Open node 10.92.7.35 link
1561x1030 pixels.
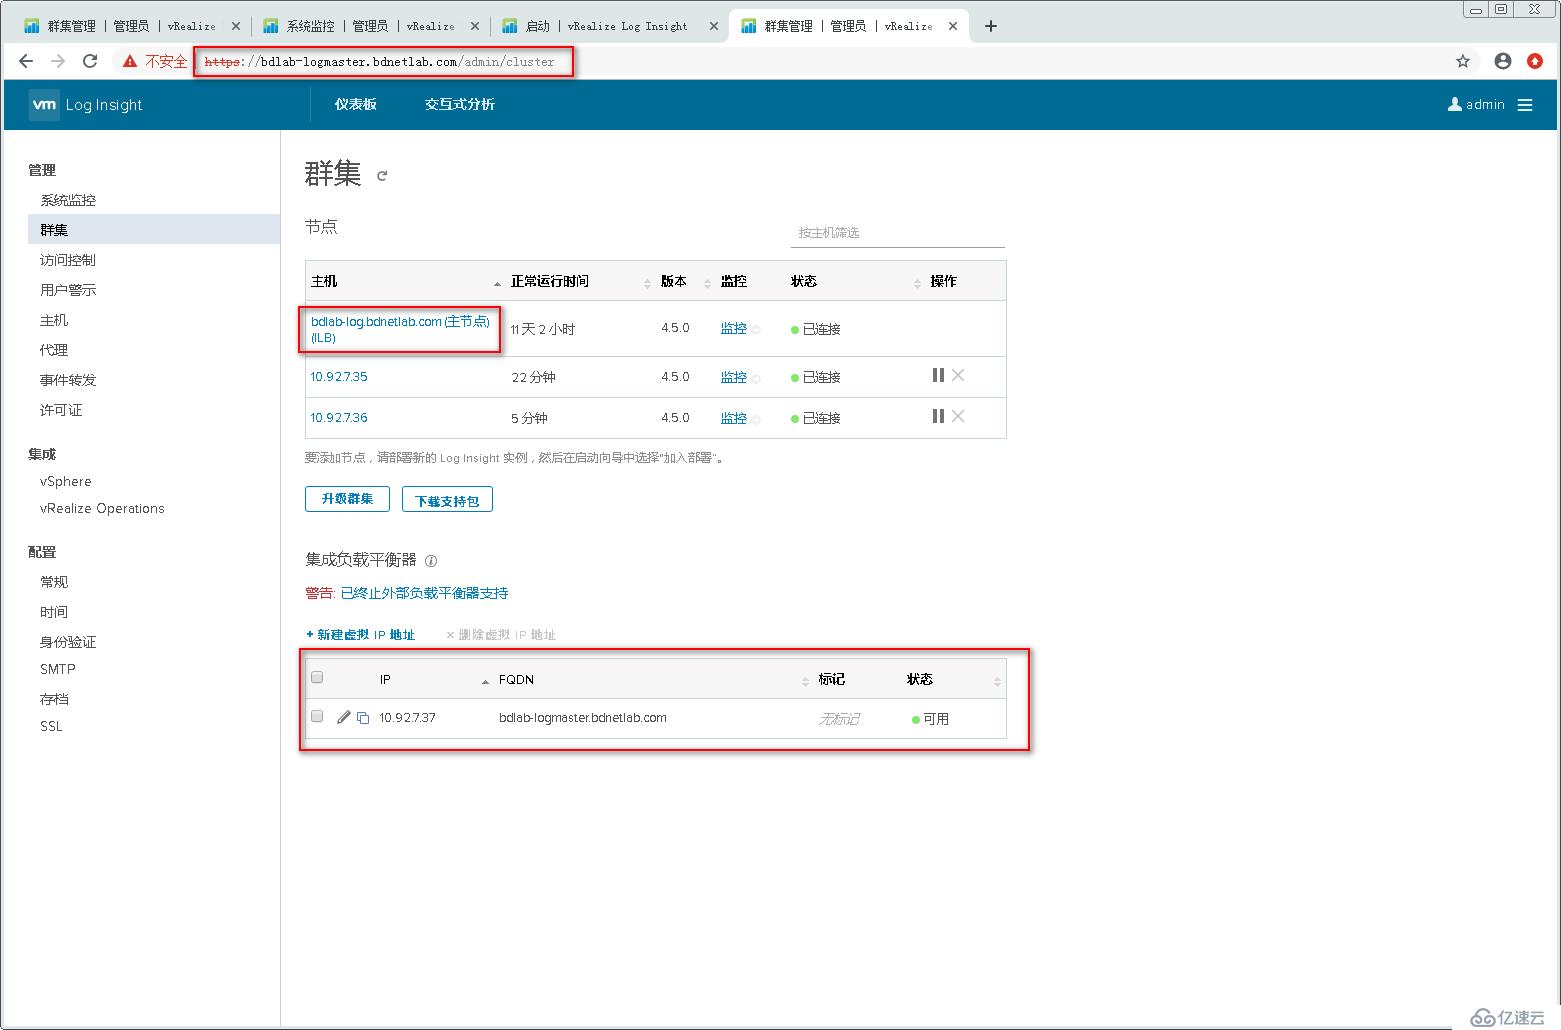pos(339,377)
